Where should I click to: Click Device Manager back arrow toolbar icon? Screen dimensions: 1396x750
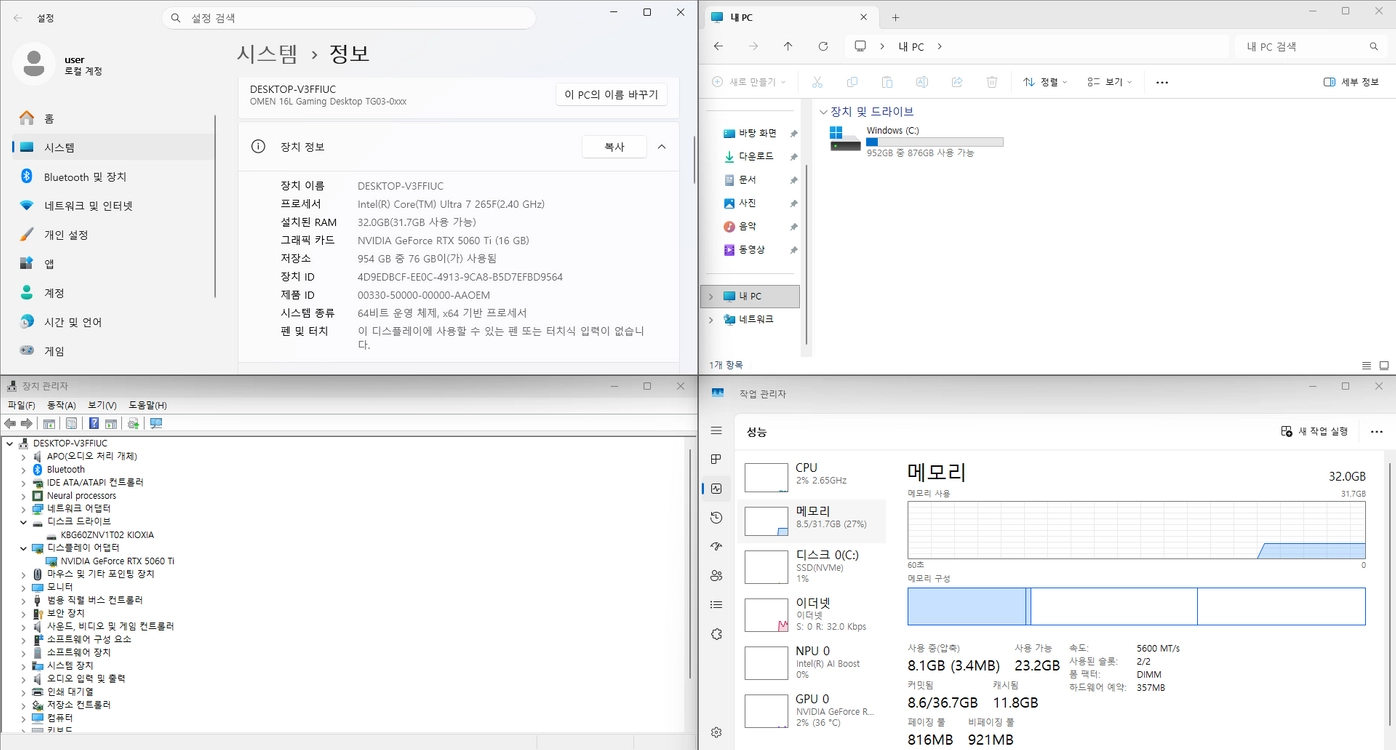pos(10,423)
